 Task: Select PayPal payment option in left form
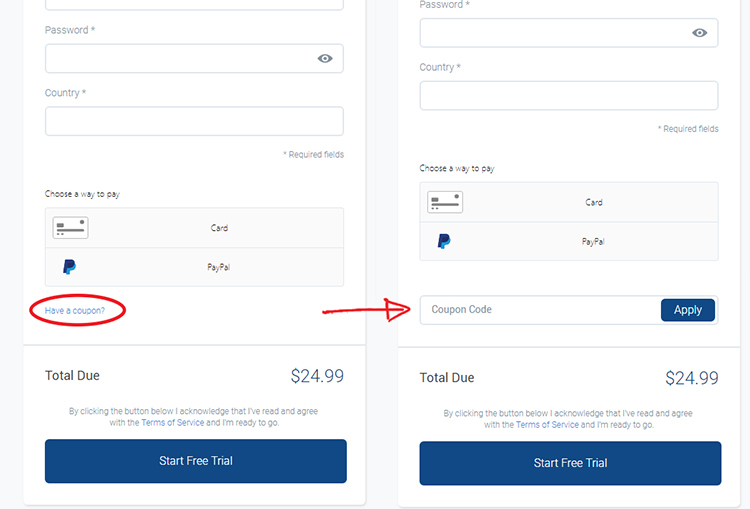194,267
